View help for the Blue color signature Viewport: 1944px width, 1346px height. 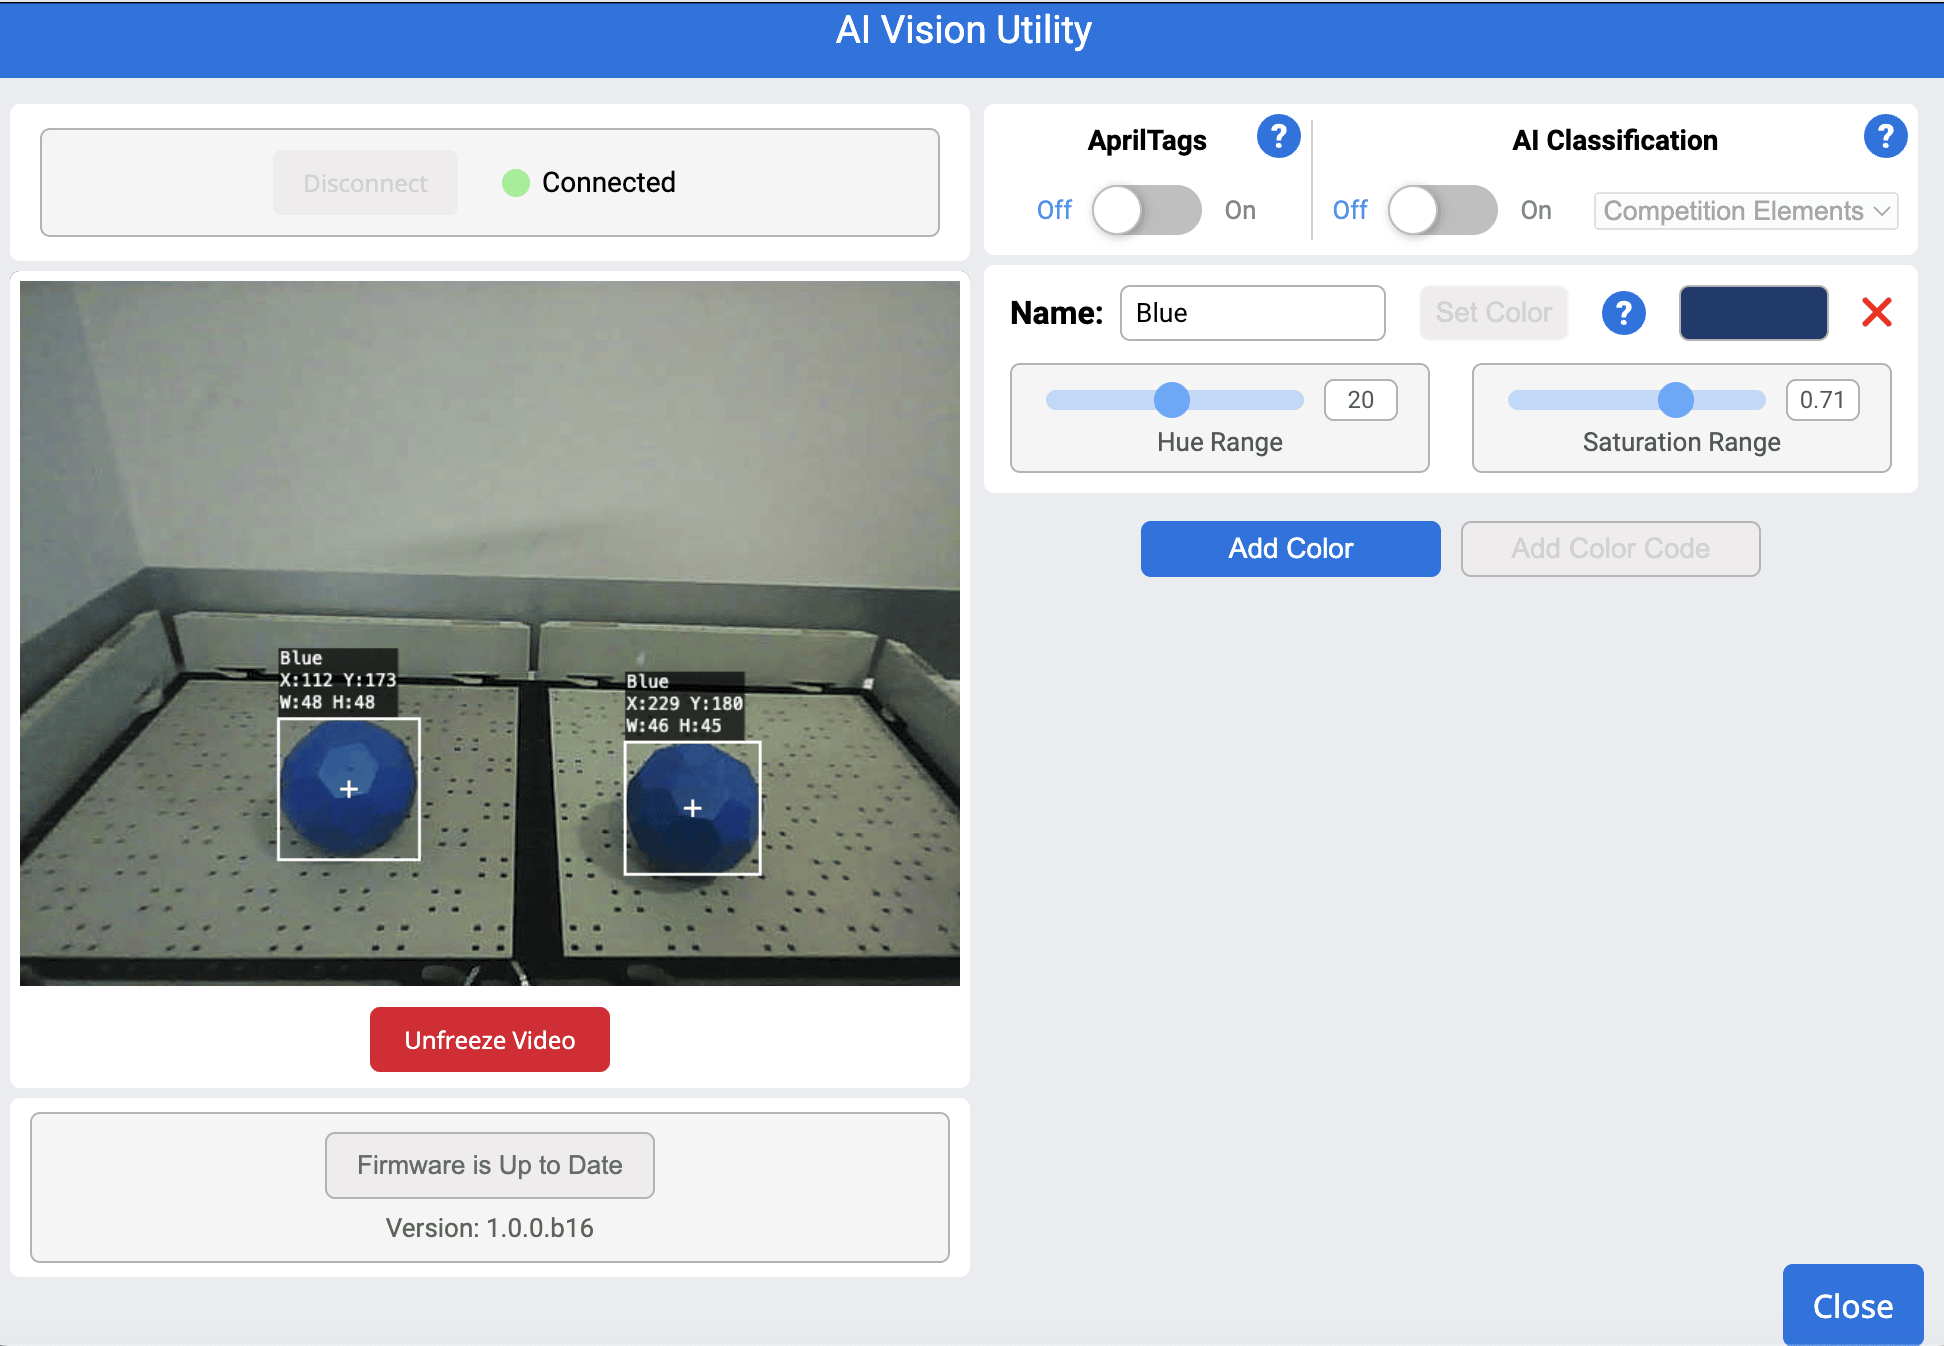[1624, 313]
